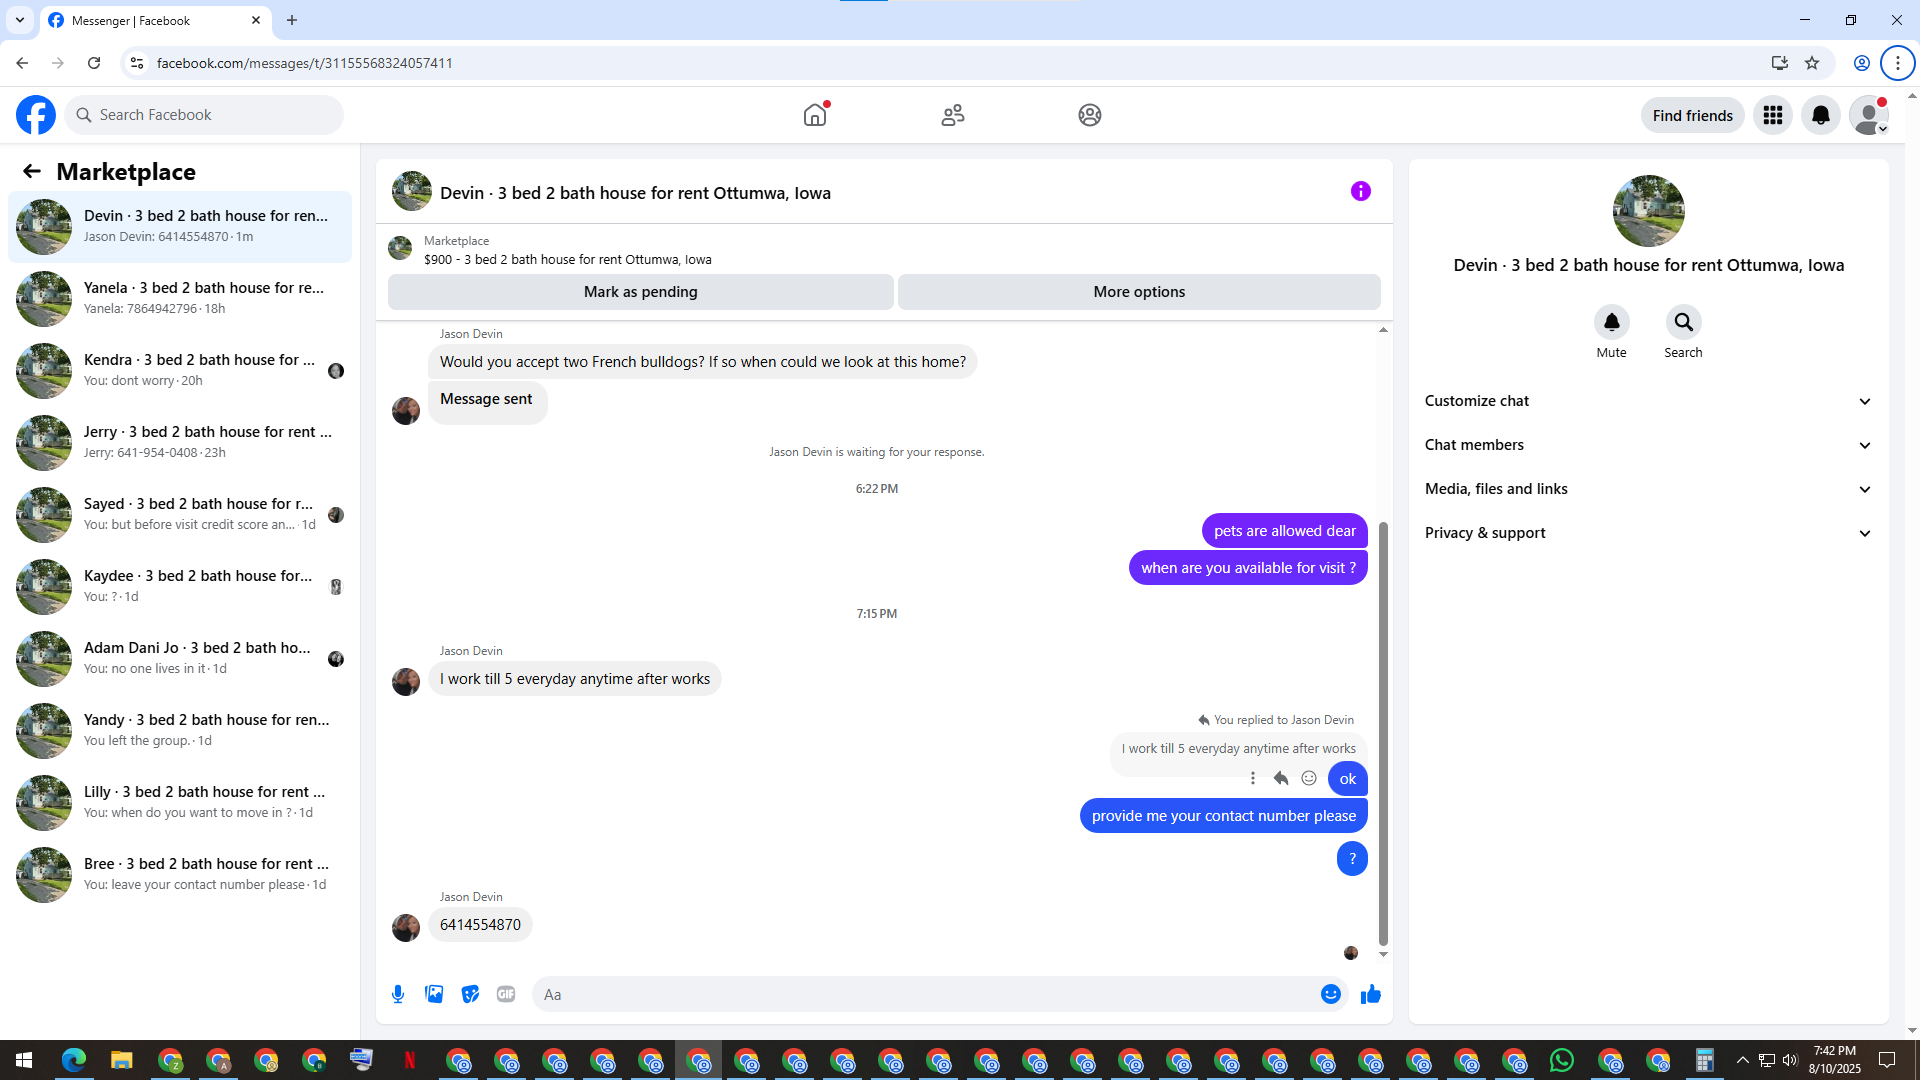Click More options button

tap(1138, 292)
